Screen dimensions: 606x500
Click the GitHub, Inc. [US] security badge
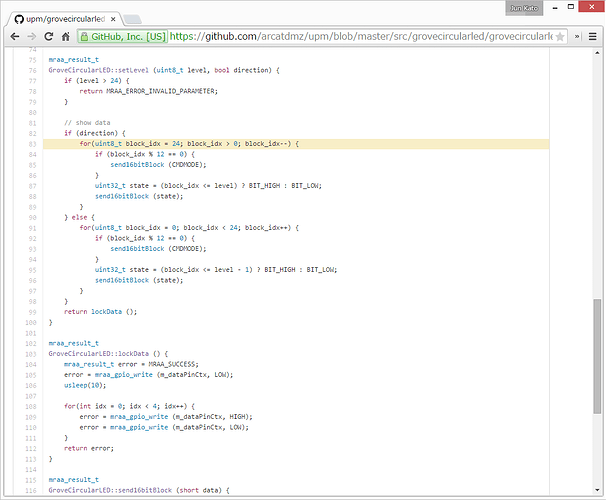click(x=123, y=36)
